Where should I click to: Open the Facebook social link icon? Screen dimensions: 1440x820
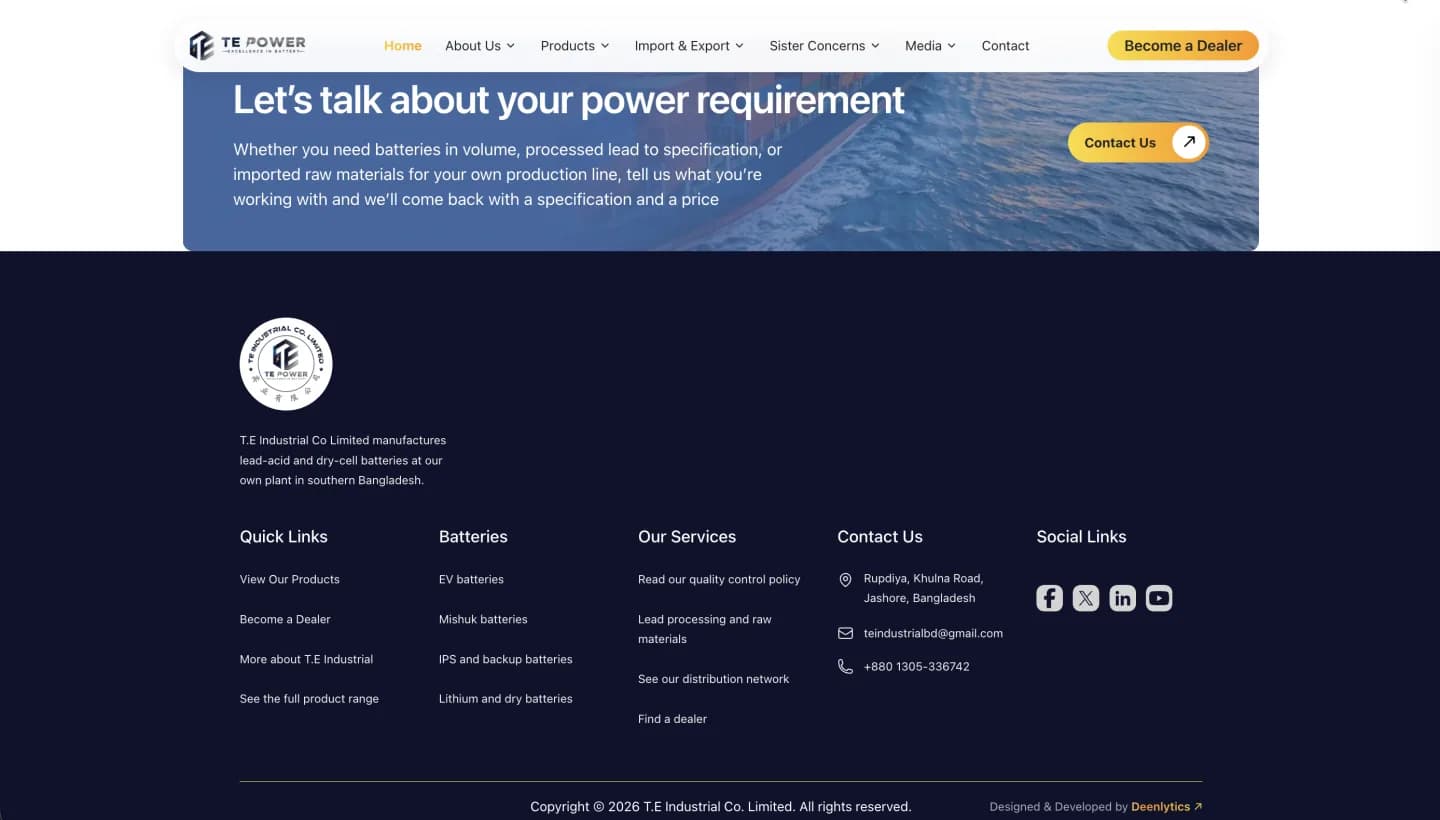pos(1049,598)
